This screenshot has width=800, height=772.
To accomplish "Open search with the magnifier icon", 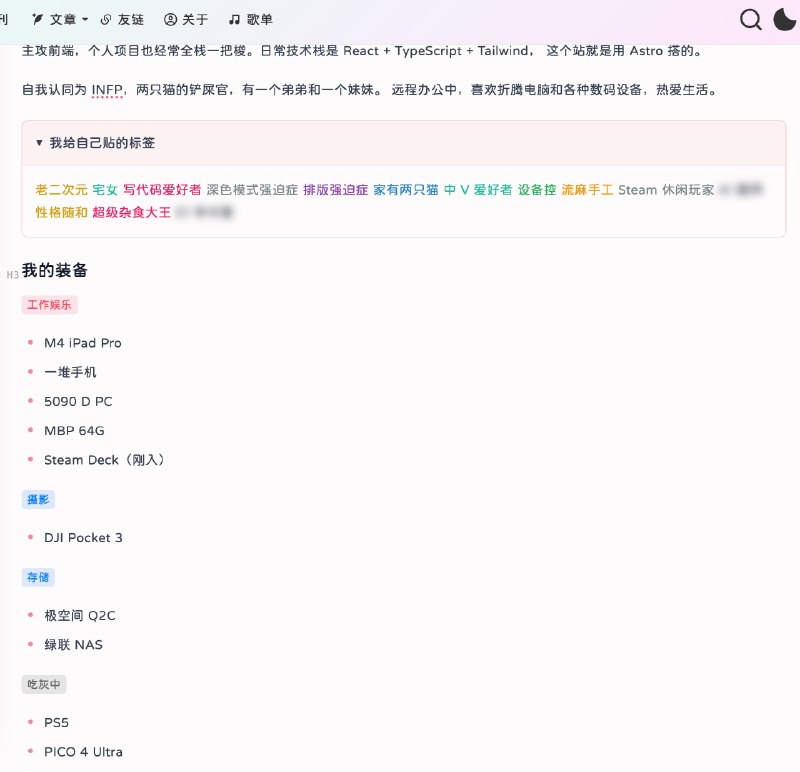I will point(750,19).
